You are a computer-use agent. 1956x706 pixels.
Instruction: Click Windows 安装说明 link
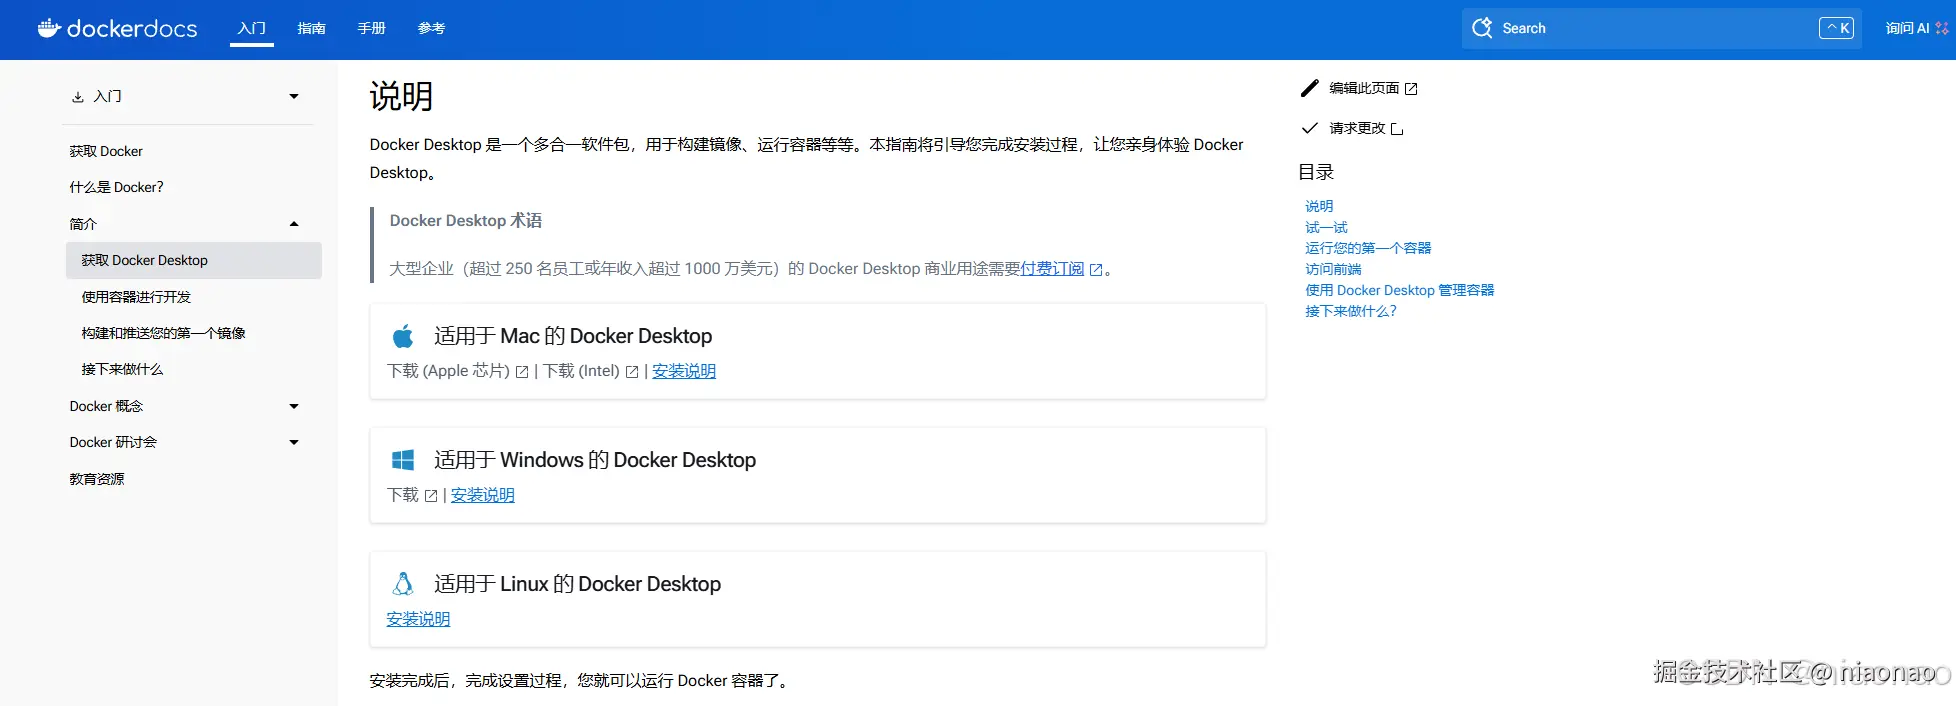[483, 495]
